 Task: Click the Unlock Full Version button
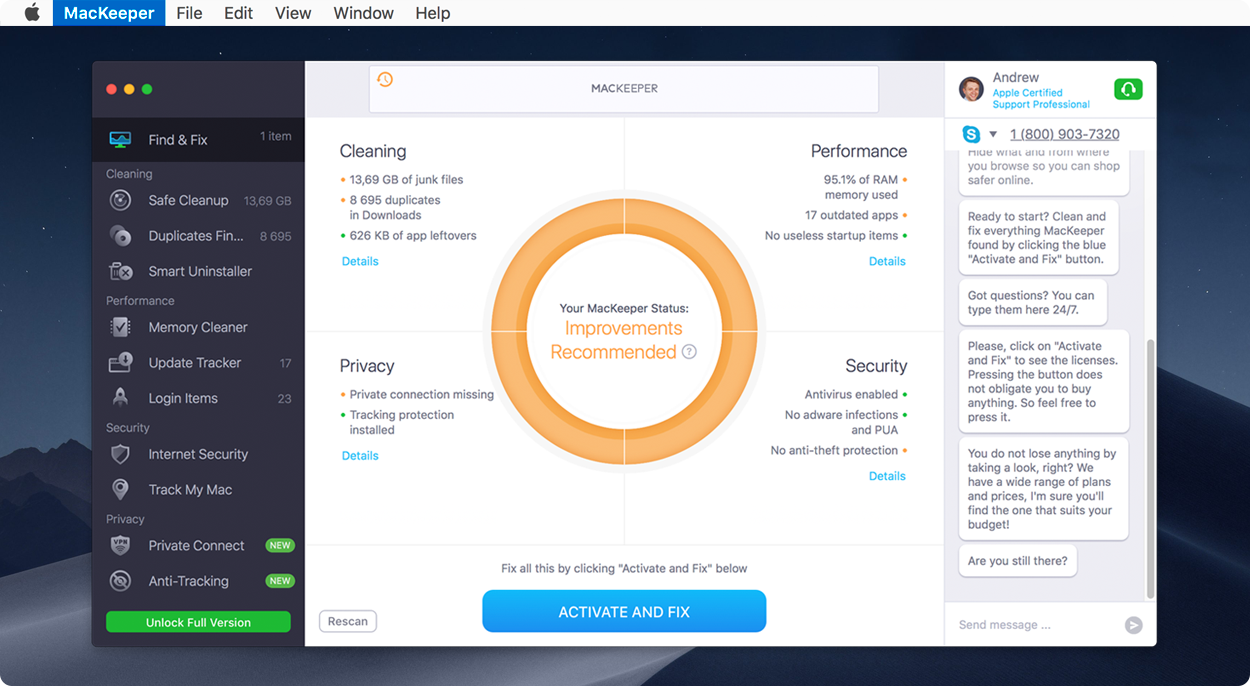click(x=198, y=622)
